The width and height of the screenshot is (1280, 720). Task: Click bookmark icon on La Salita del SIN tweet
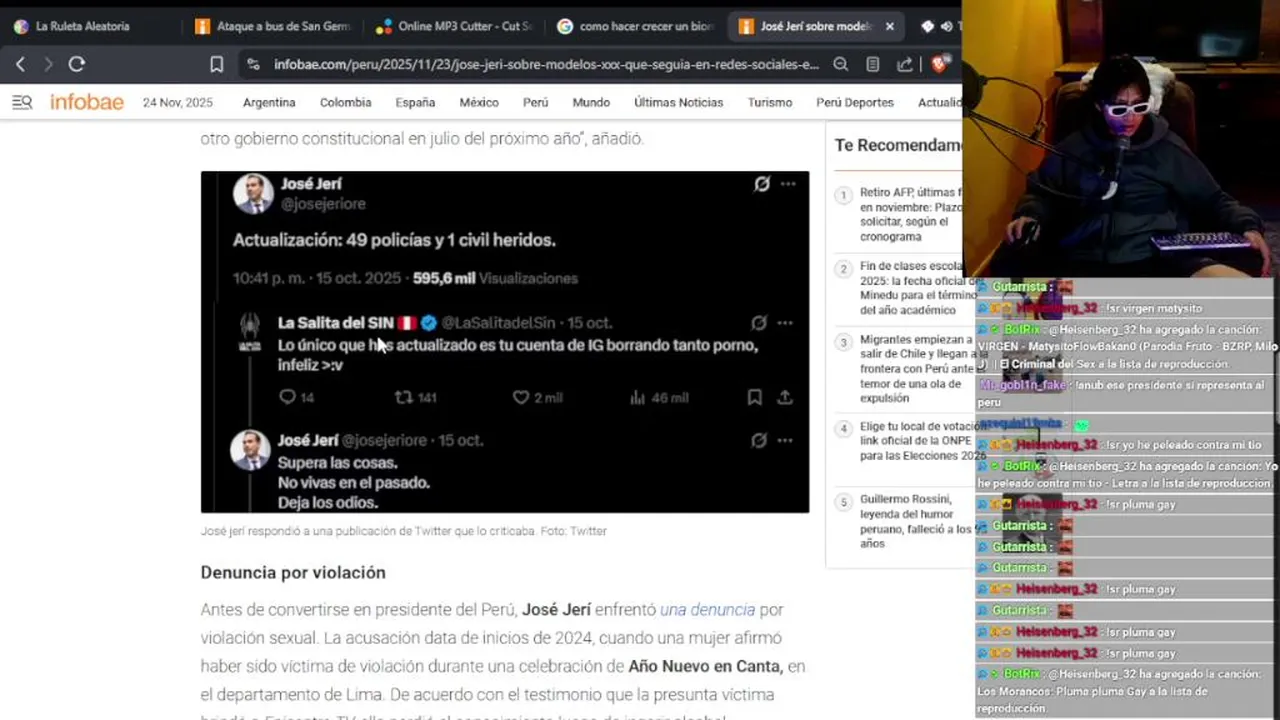click(755, 397)
